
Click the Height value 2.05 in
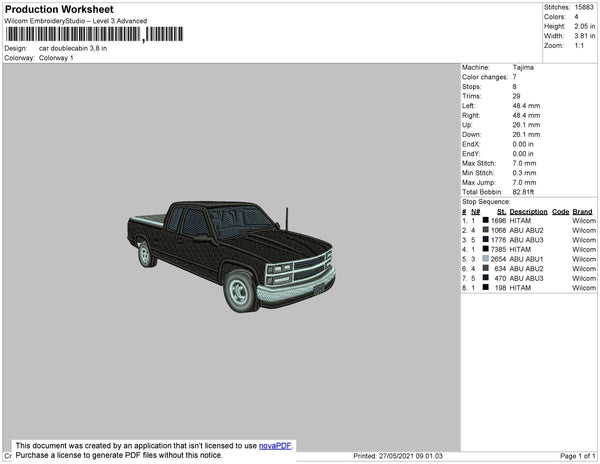pyautogui.click(x=585, y=26)
